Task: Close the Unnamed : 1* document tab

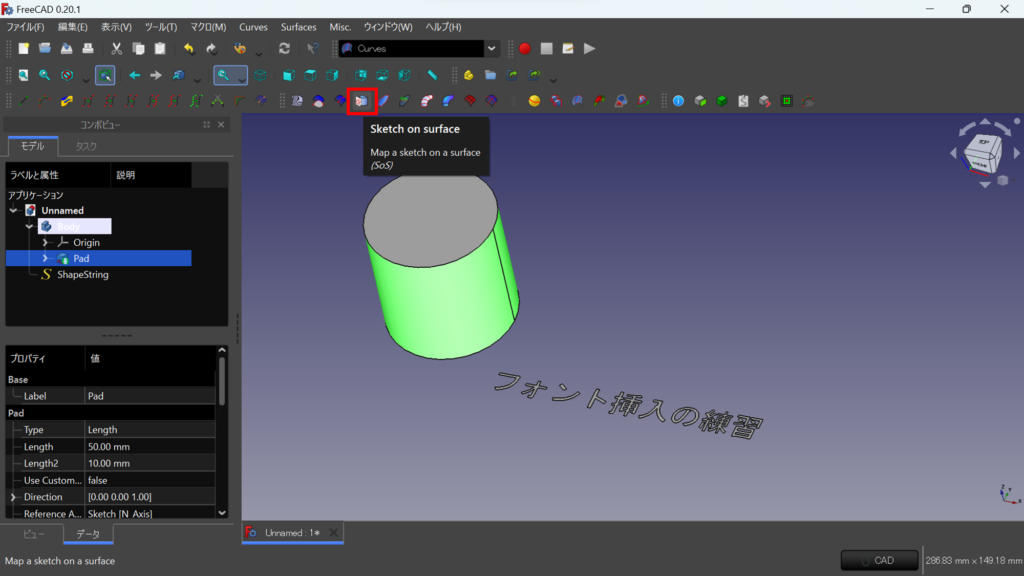Action: (x=334, y=533)
